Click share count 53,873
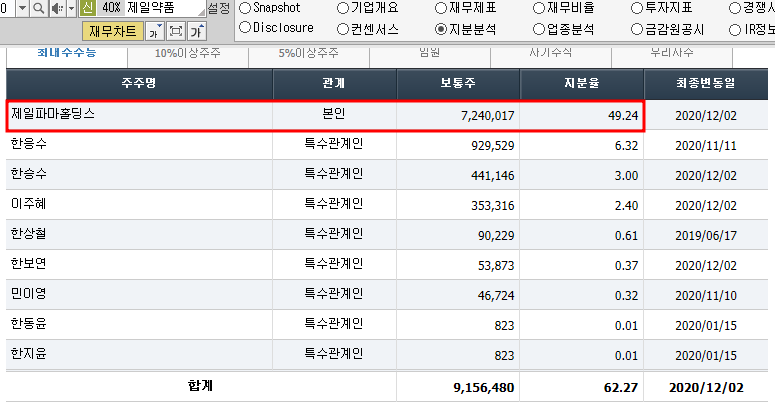Image resolution: width=775 pixels, height=407 pixels. (x=496, y=266)
